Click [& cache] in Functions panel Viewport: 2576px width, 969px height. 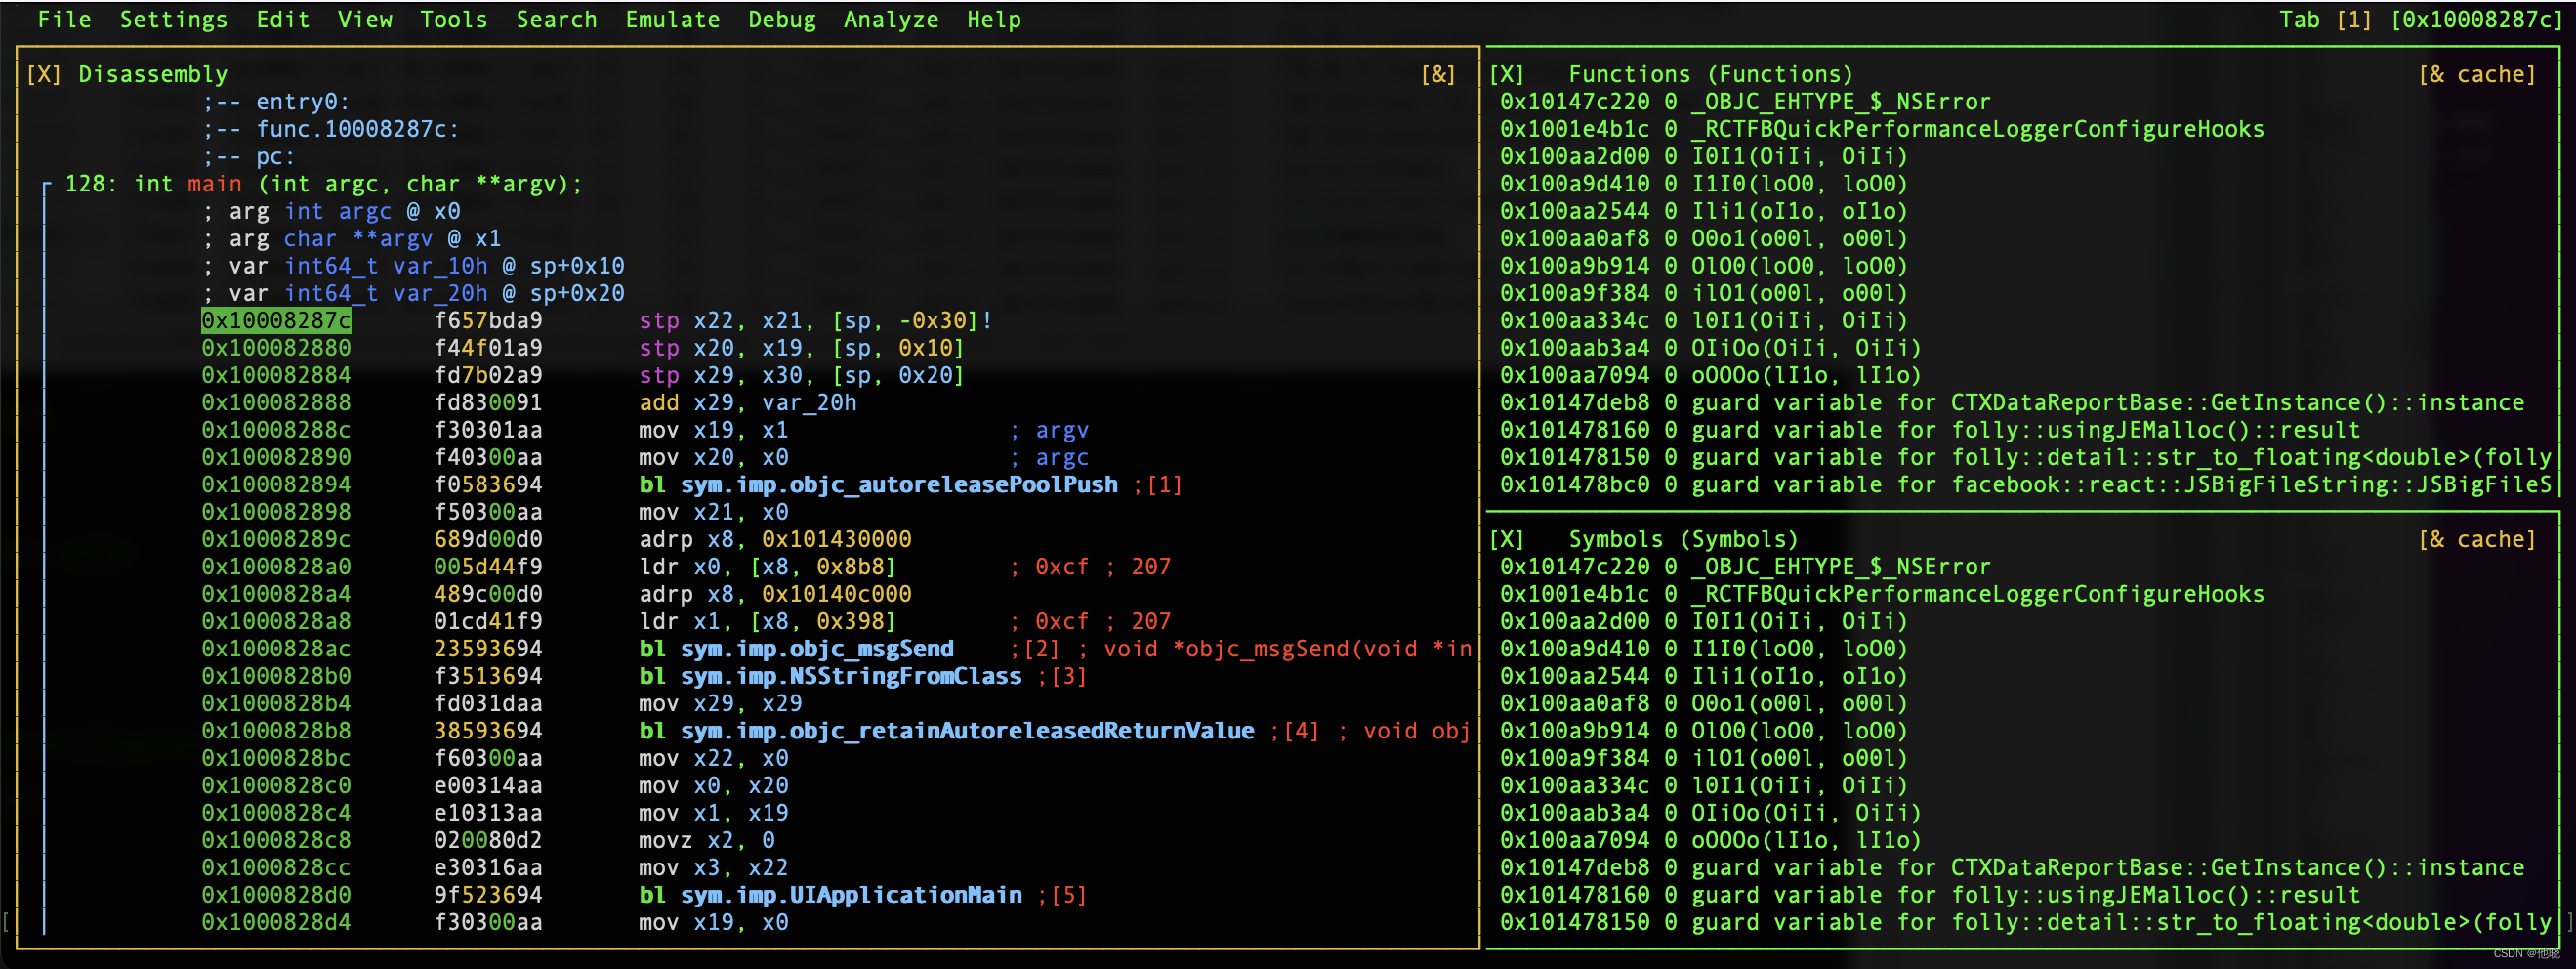2477,74
